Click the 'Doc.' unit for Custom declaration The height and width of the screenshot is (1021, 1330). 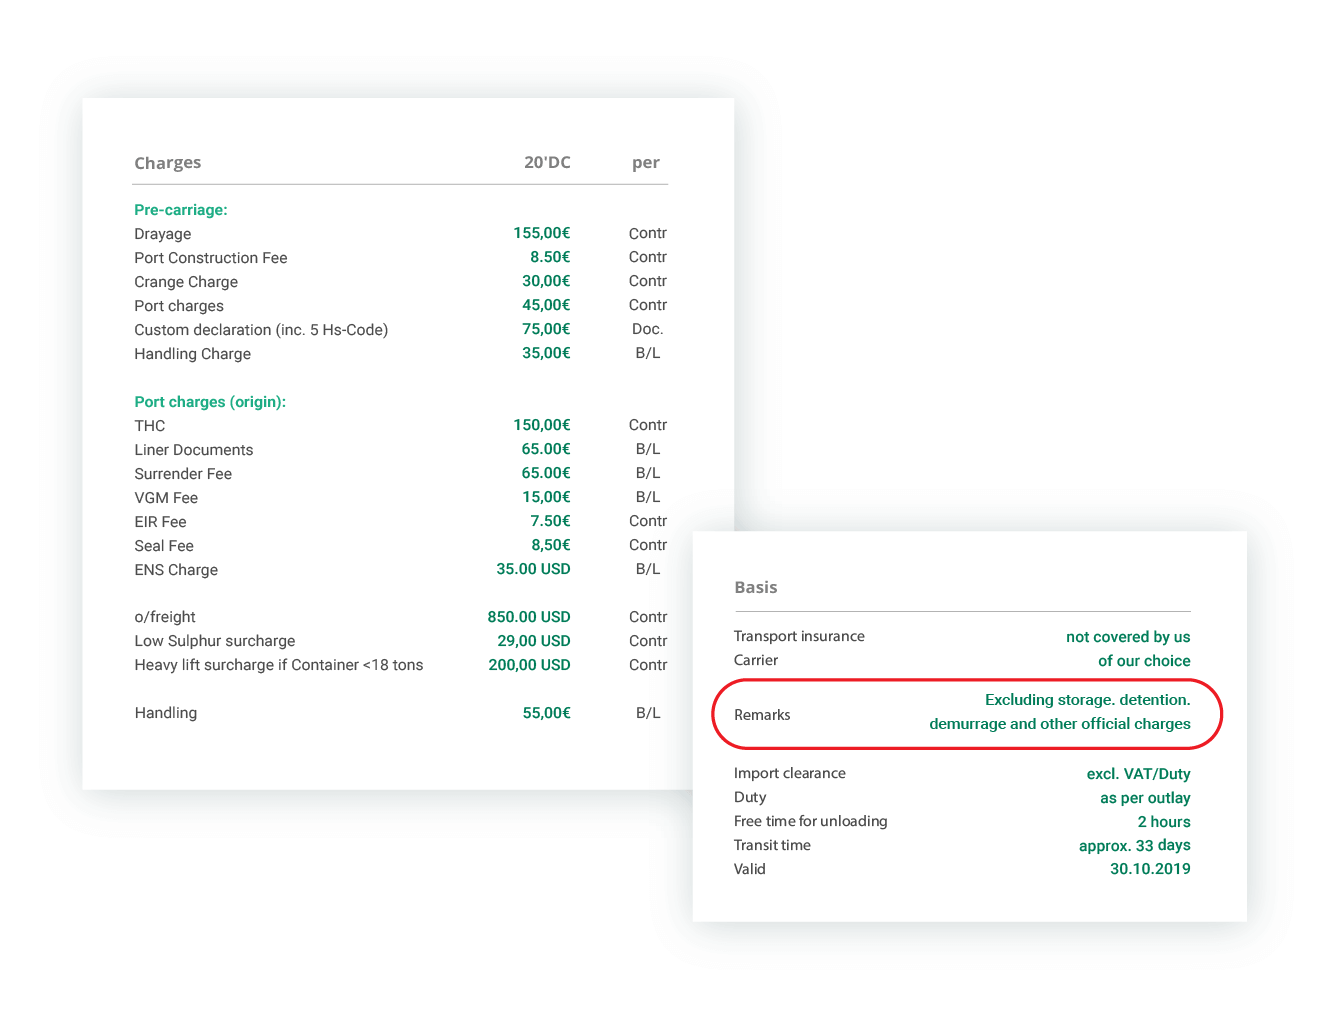[647, 329]
